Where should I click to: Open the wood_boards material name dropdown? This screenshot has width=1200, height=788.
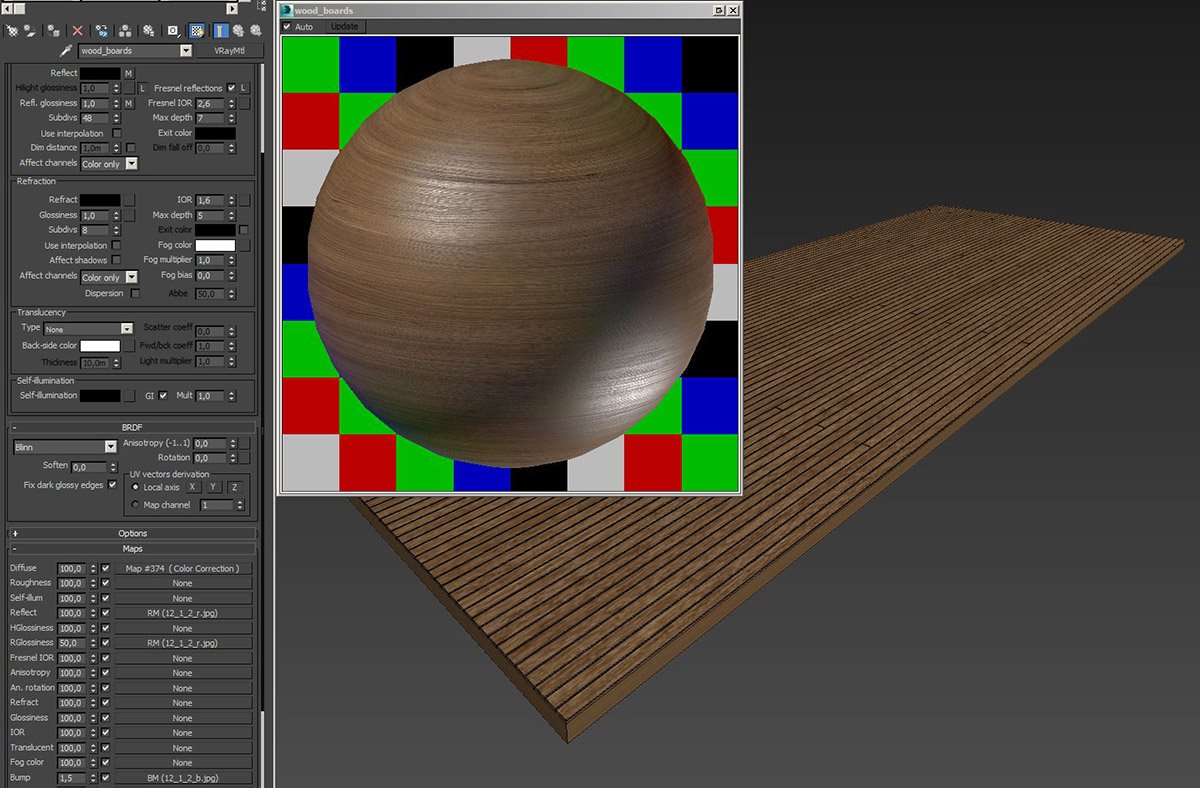click(x=185, y=51)
